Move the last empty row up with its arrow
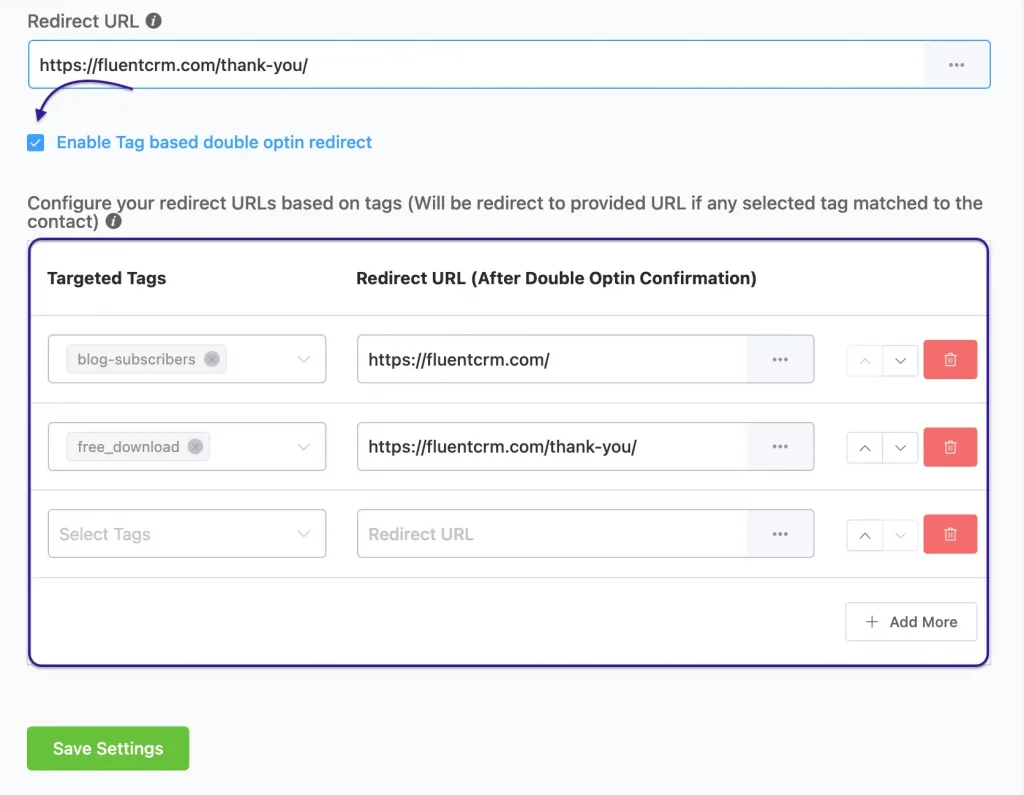1024x795 pixels. tap(864, 534)
